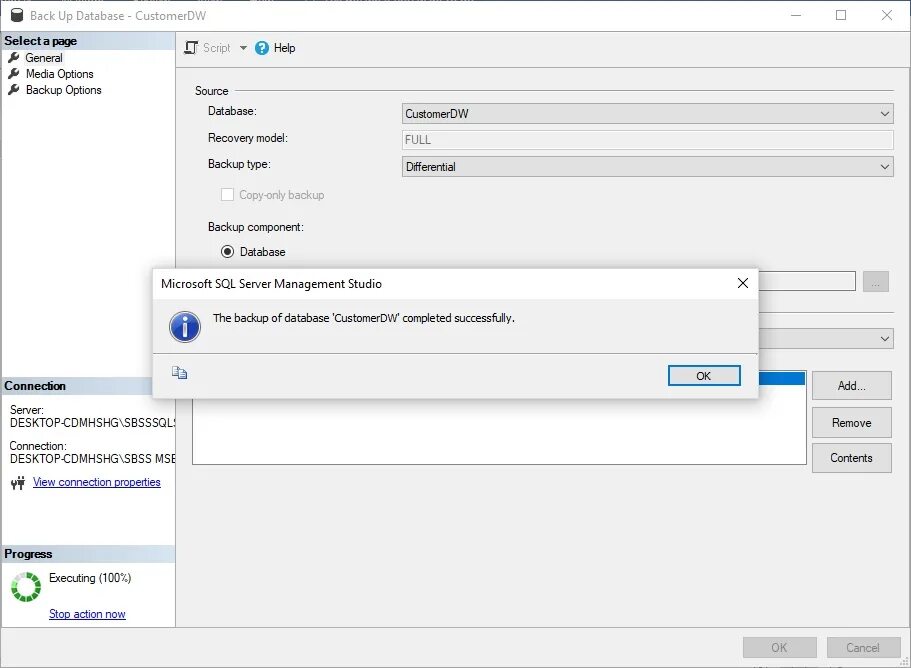The height and width of the screenshot is (668, 911).
Task: Maximize the Back Up Database window
Action: (x=841, y=15)
